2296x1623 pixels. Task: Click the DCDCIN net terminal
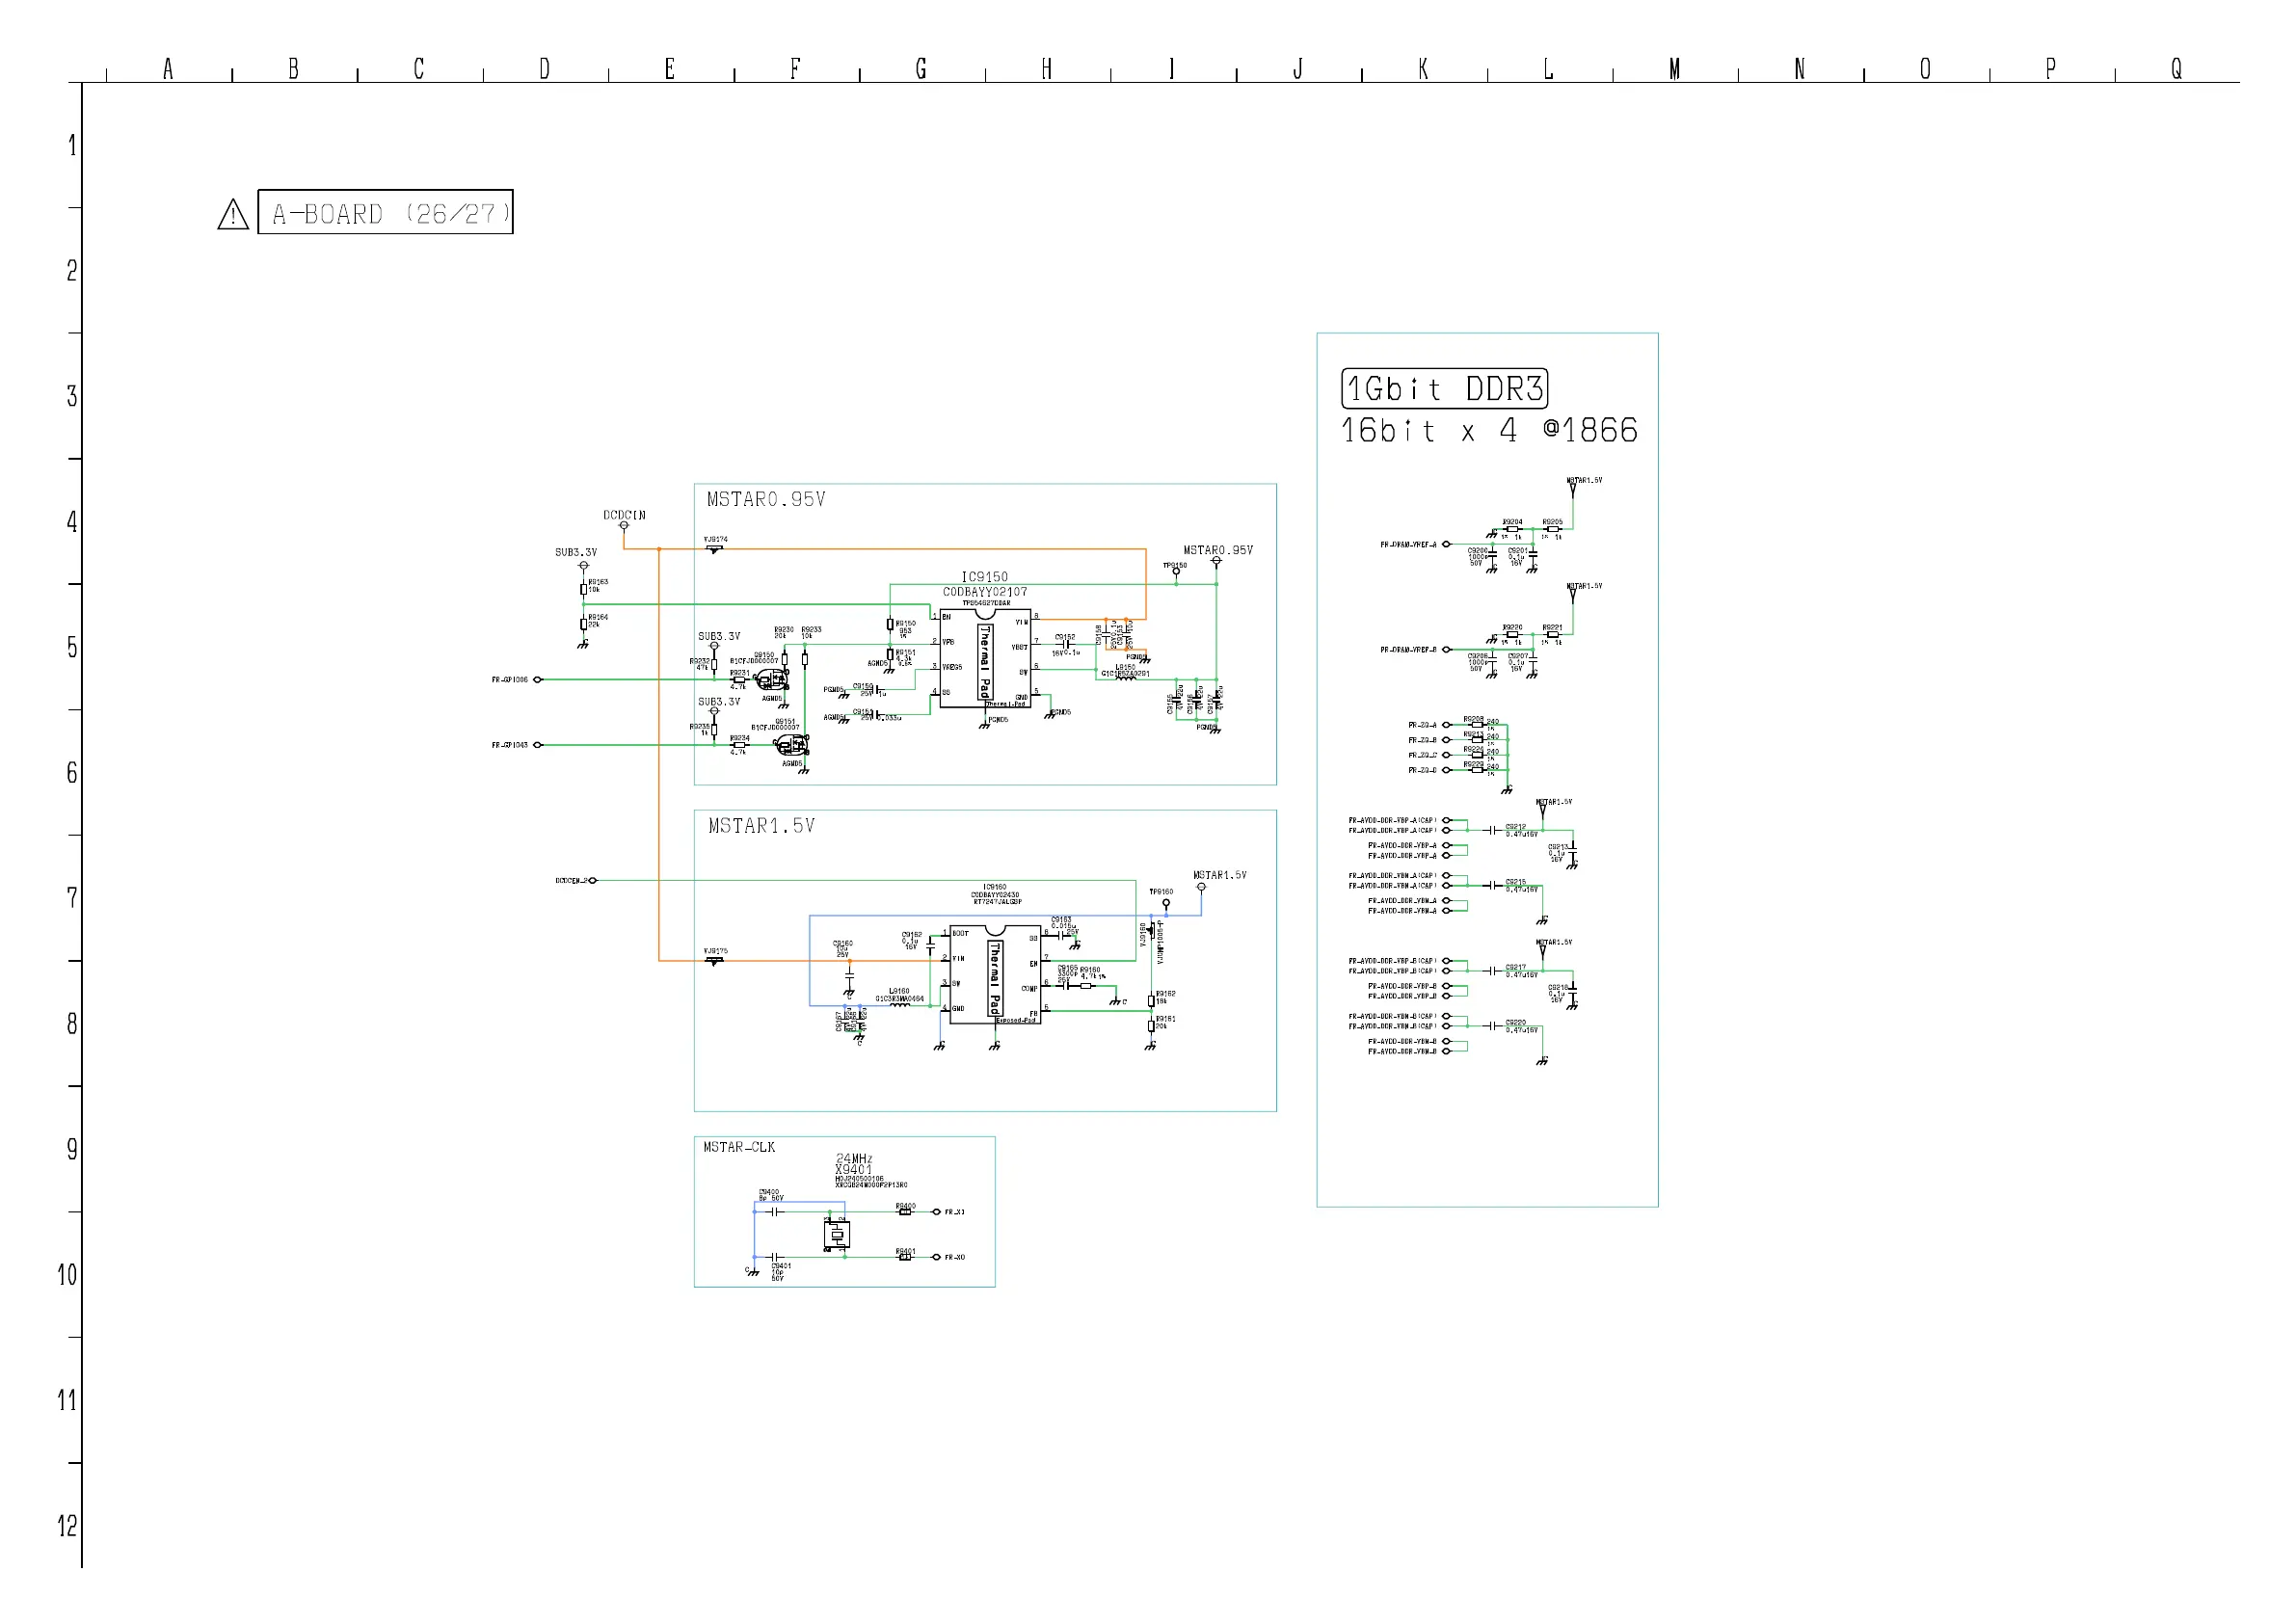click(624, 525)
